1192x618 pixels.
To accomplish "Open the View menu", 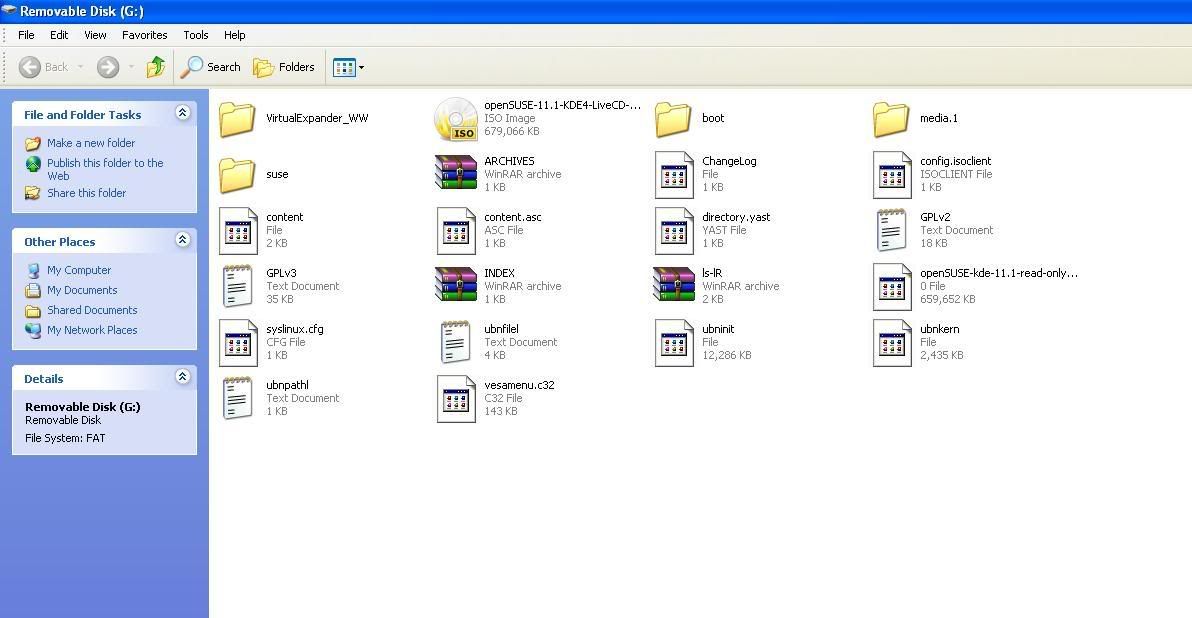I will (x=95, y=35).
